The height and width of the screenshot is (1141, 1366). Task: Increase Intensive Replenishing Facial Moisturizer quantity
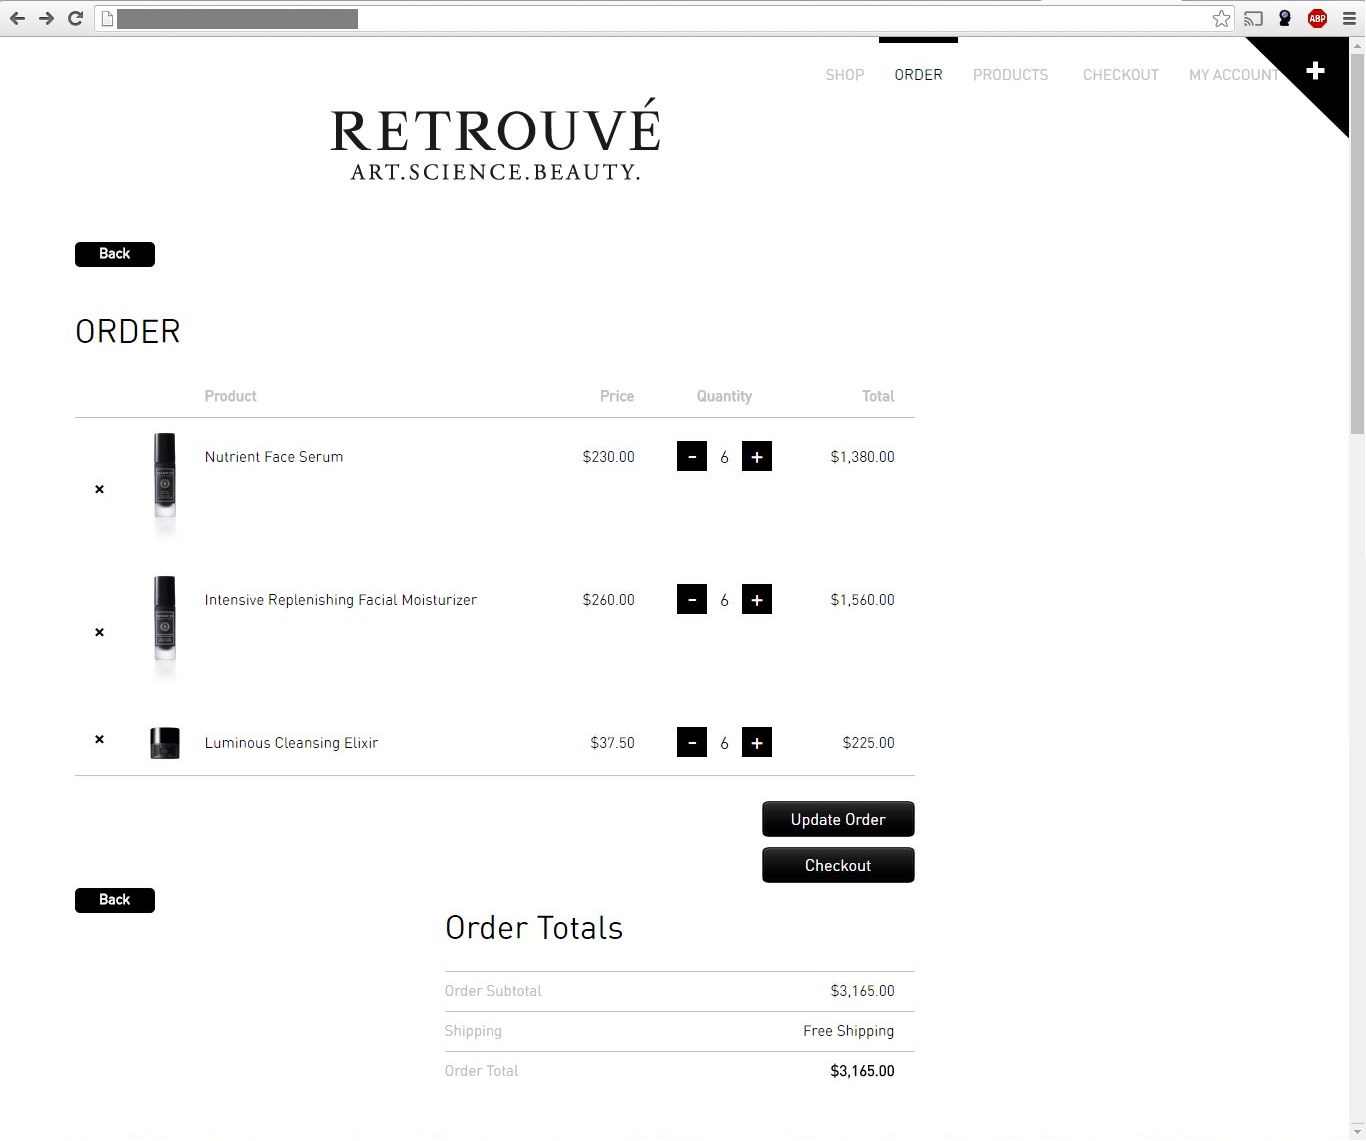[757, 599]
